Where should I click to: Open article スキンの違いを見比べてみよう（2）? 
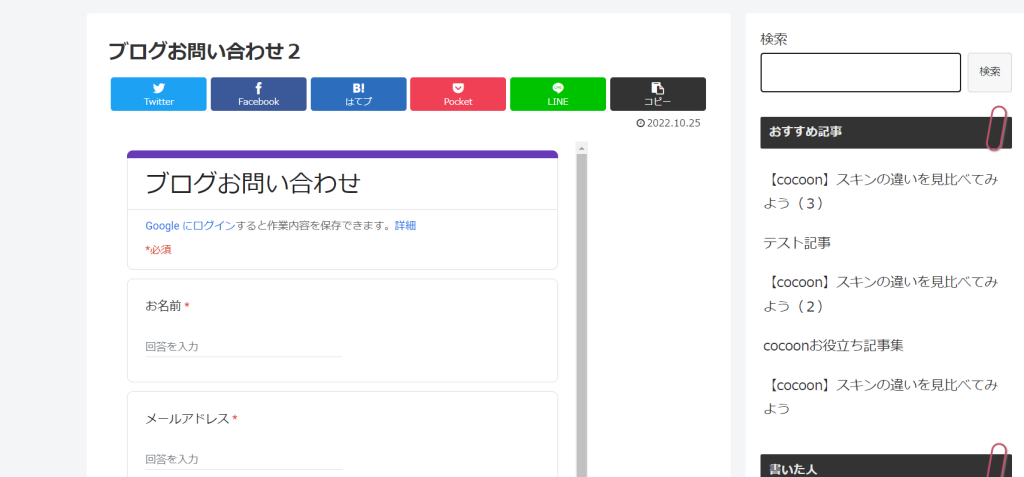click(880, 293)
